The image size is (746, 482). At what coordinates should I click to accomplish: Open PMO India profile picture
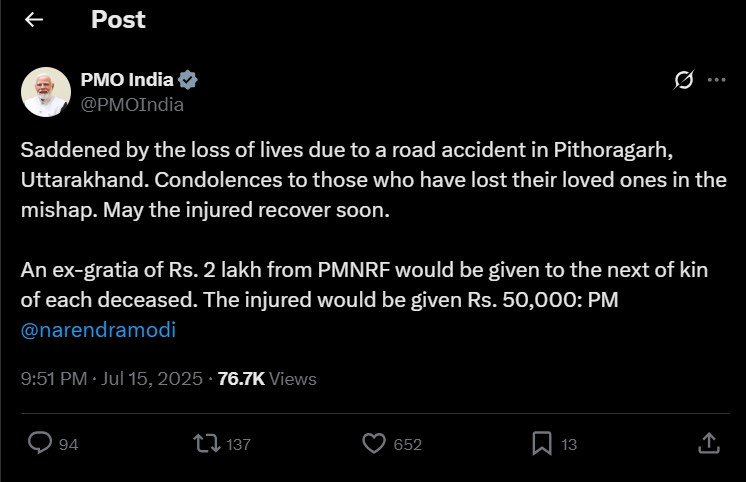coord(45,91)
